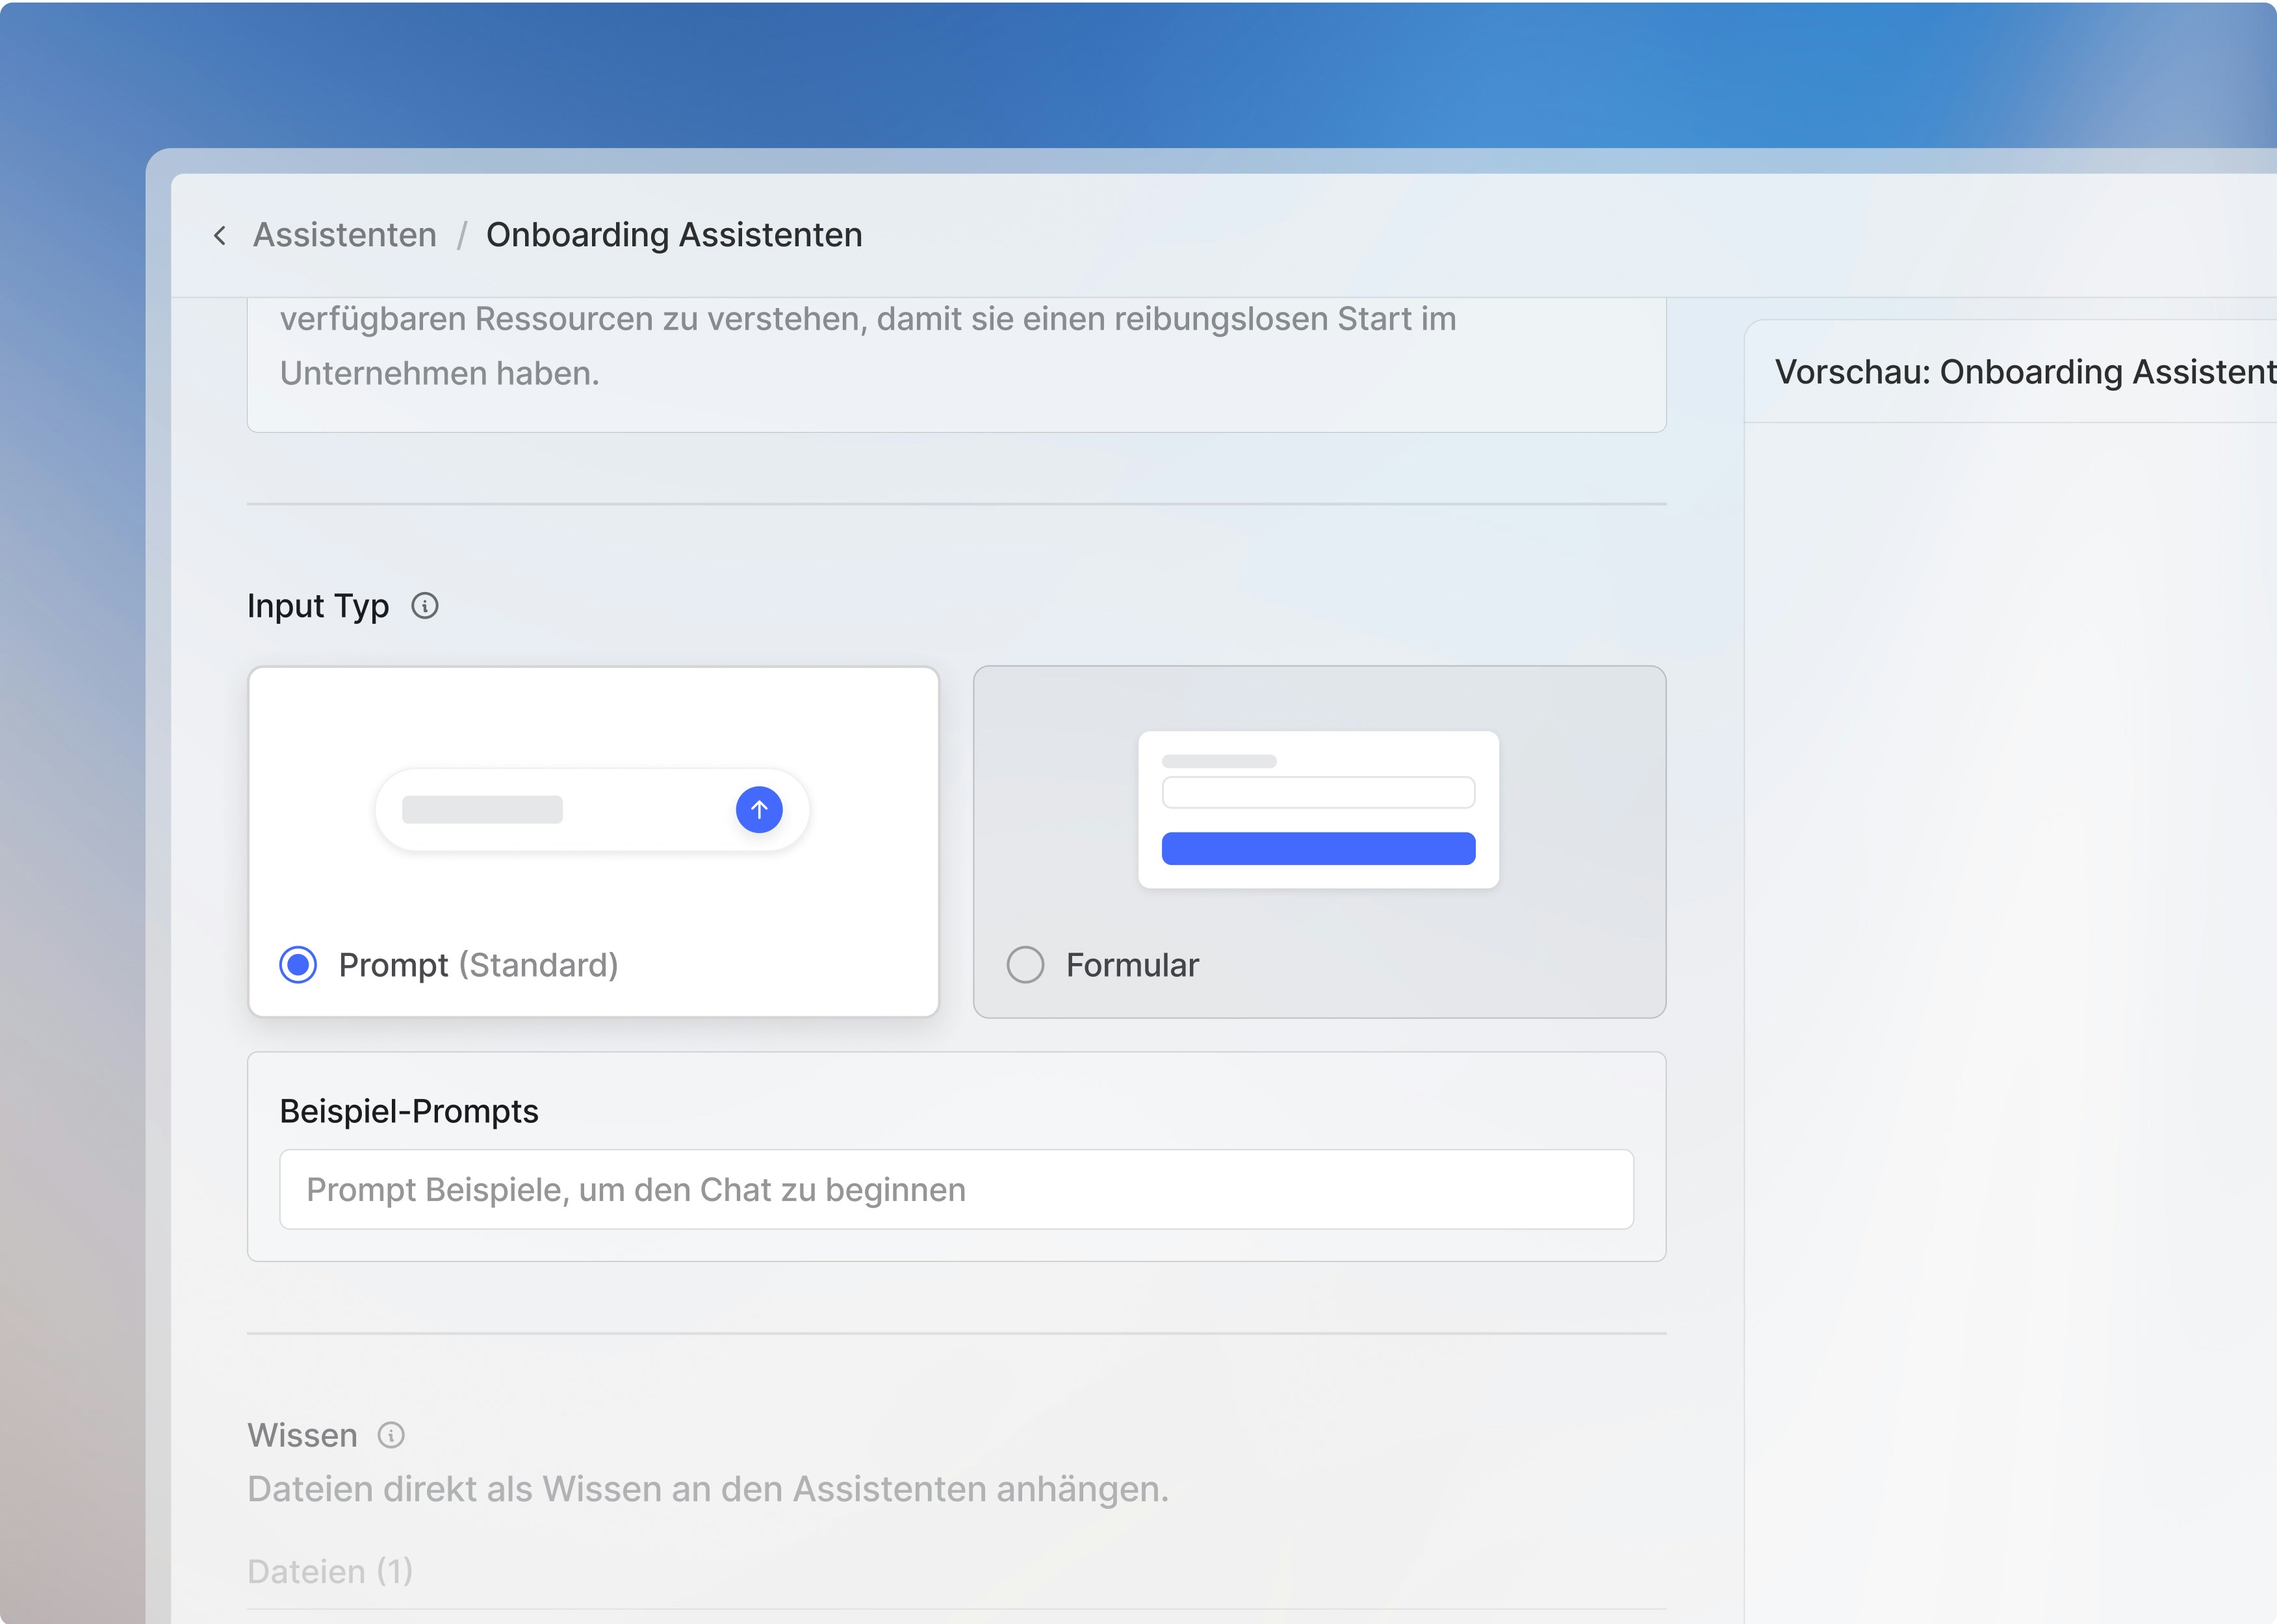Viewport: 2277px width, 1624px height.
Task: Click the Onboarding Assistenten breadcrumb title
Action: click(673, 235)
